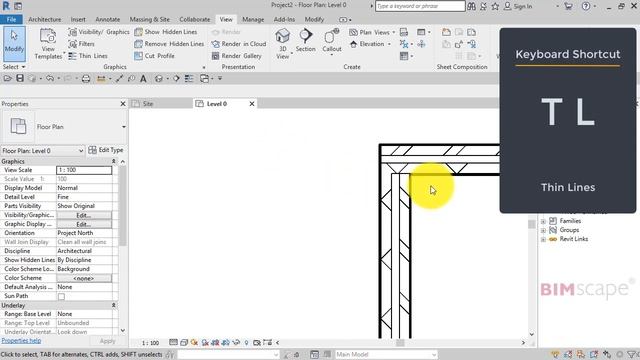
Task: Open the Filters tool
Action: [82, 44]
